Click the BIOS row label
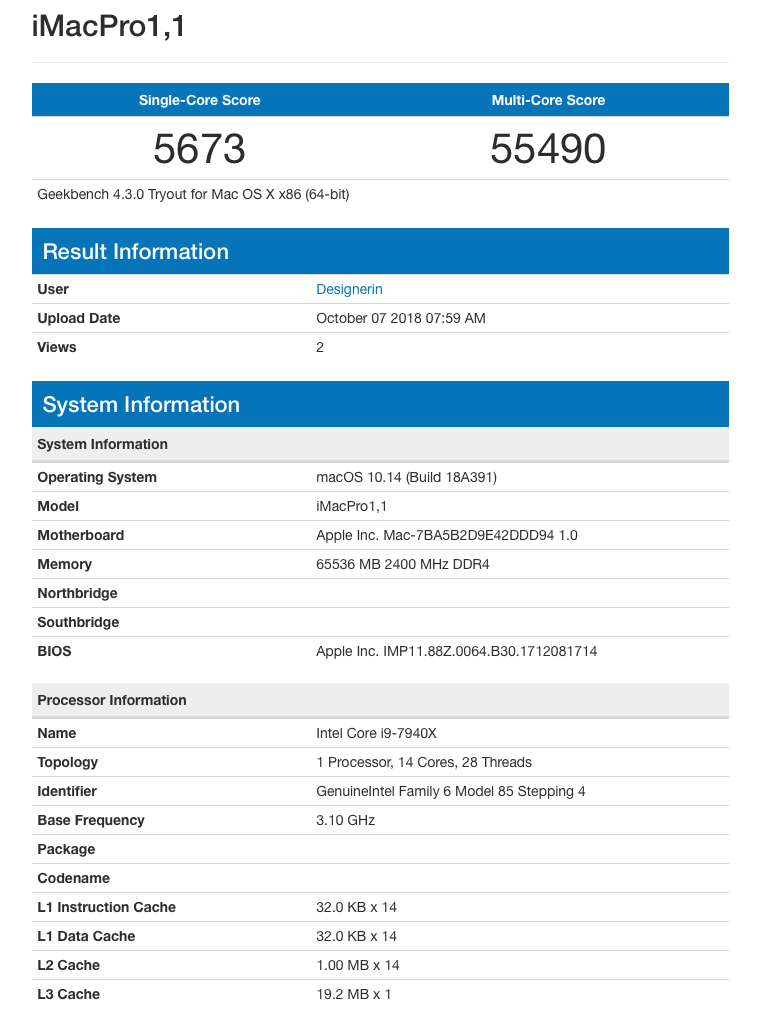Image resolution: width=763 pixels, height=1022 pixels. point(54,652)
